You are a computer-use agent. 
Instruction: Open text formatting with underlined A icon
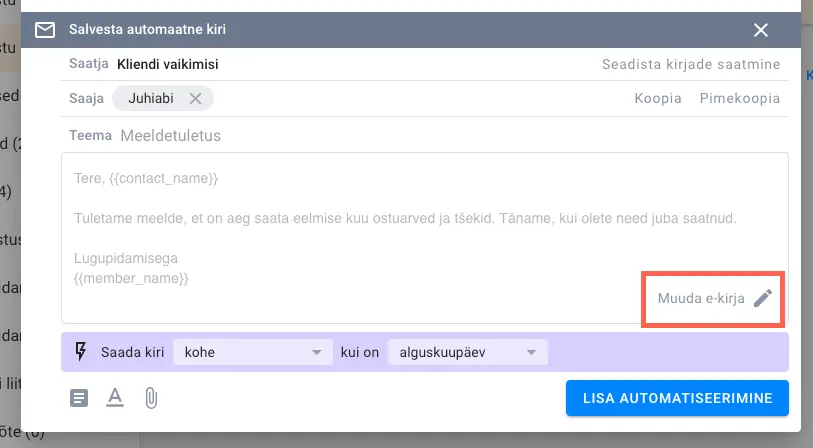(115, 398)
